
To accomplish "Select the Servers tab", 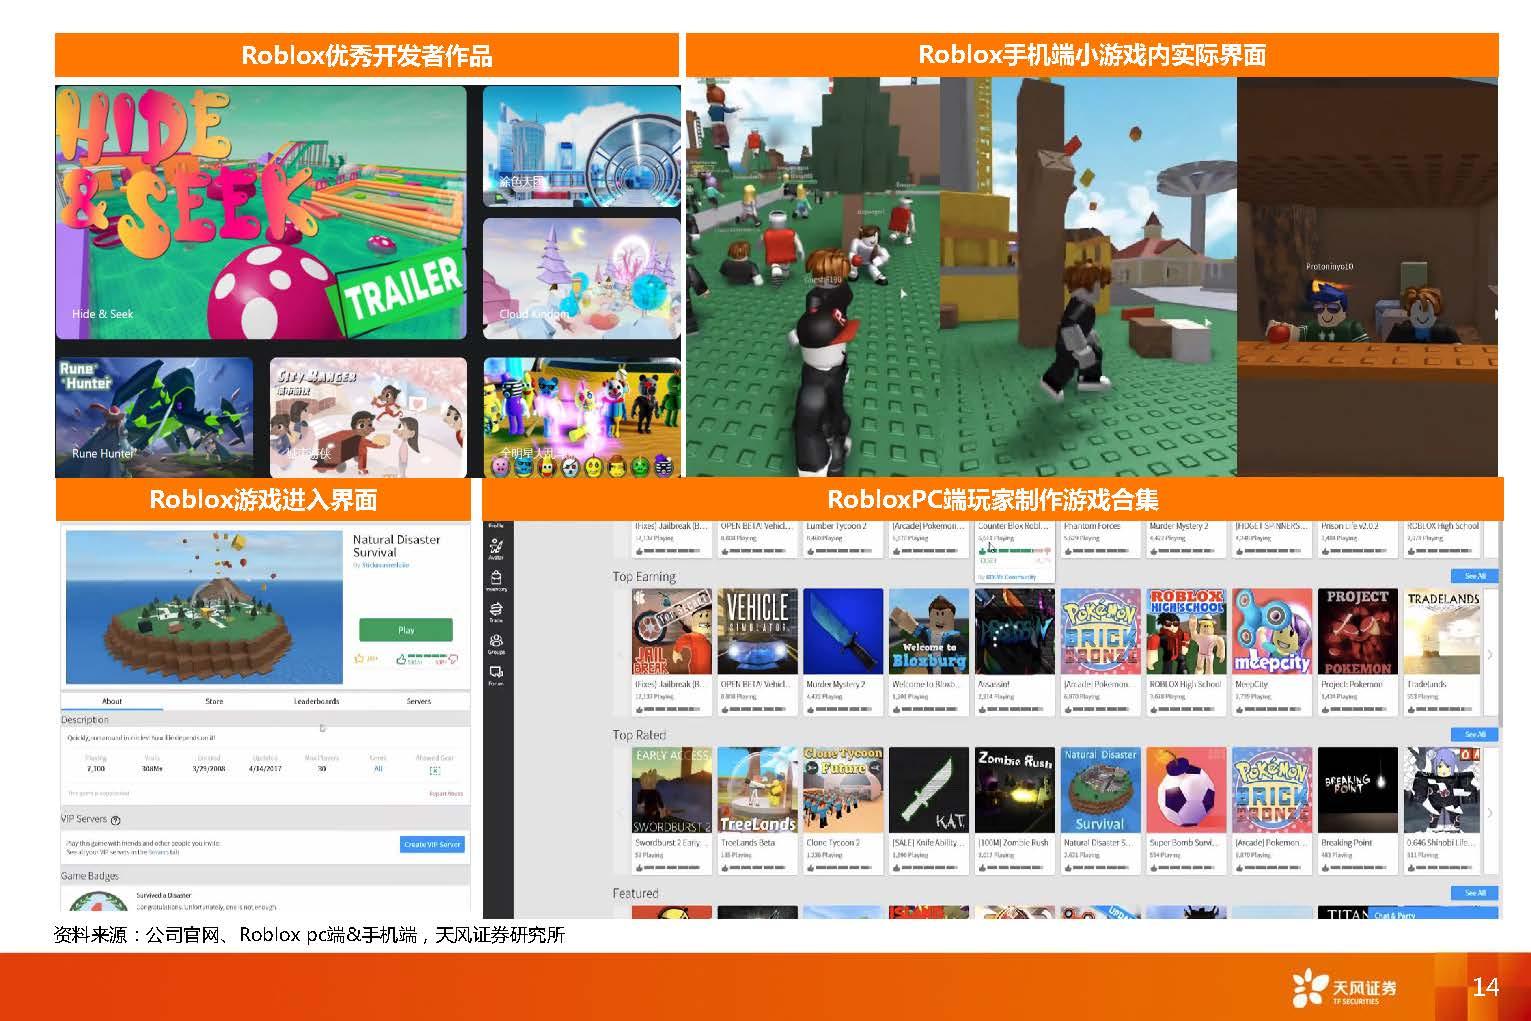I will (418, 701).
